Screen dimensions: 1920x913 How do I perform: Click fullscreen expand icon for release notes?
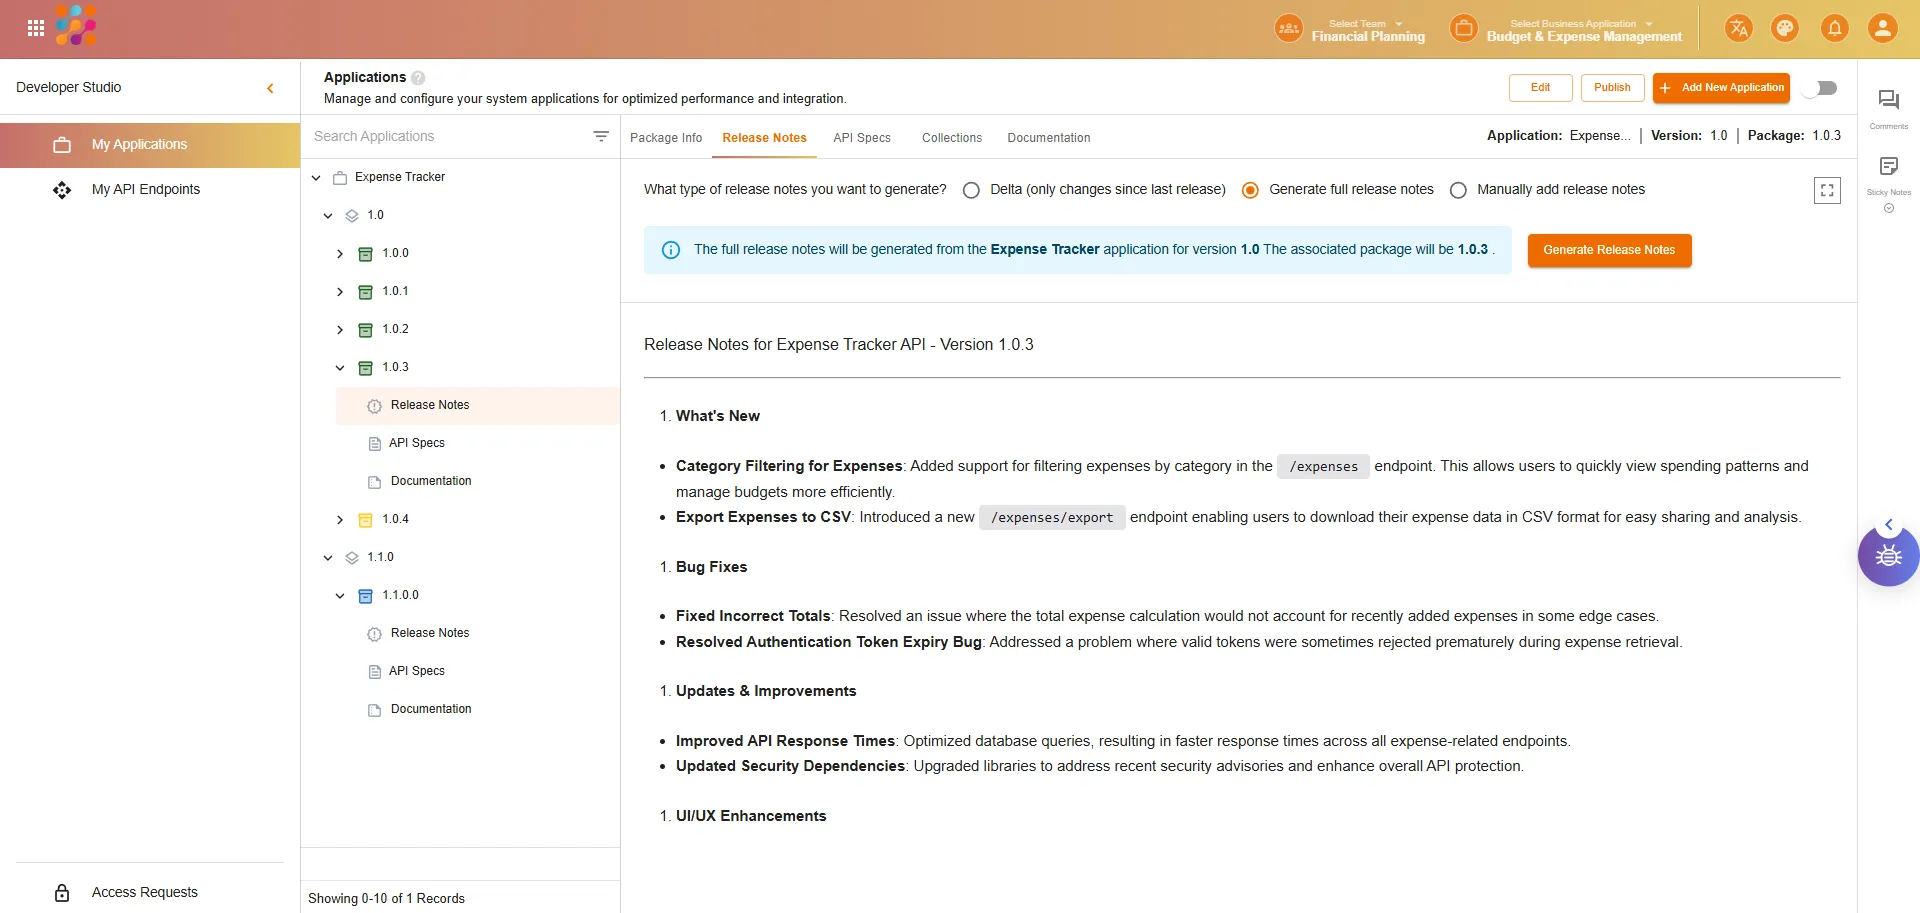(x=1827, y=190)
